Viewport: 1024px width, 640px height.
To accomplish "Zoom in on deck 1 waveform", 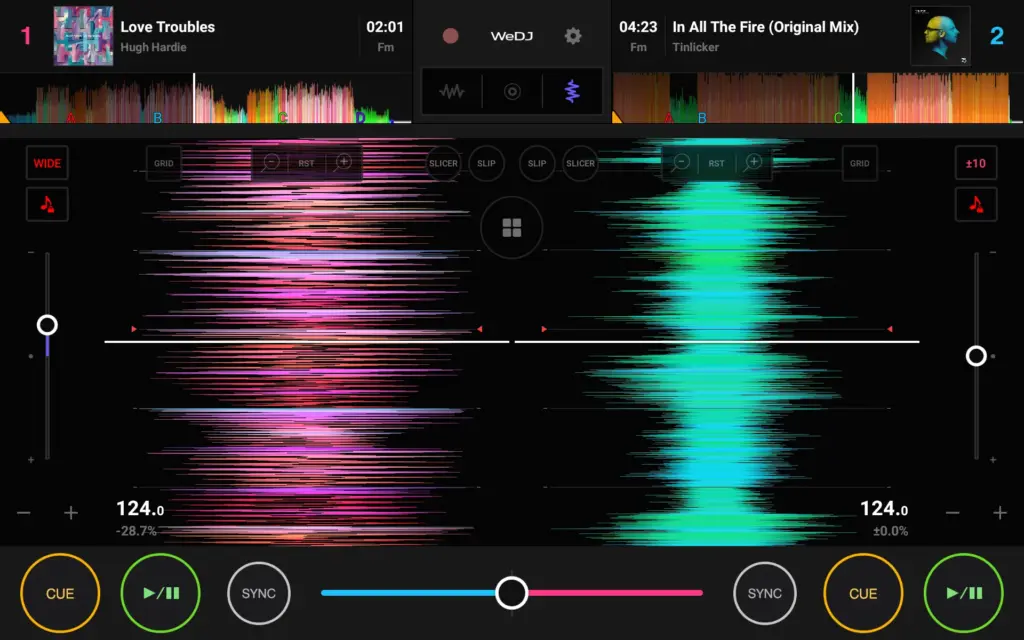I will [x=343, y=163].
